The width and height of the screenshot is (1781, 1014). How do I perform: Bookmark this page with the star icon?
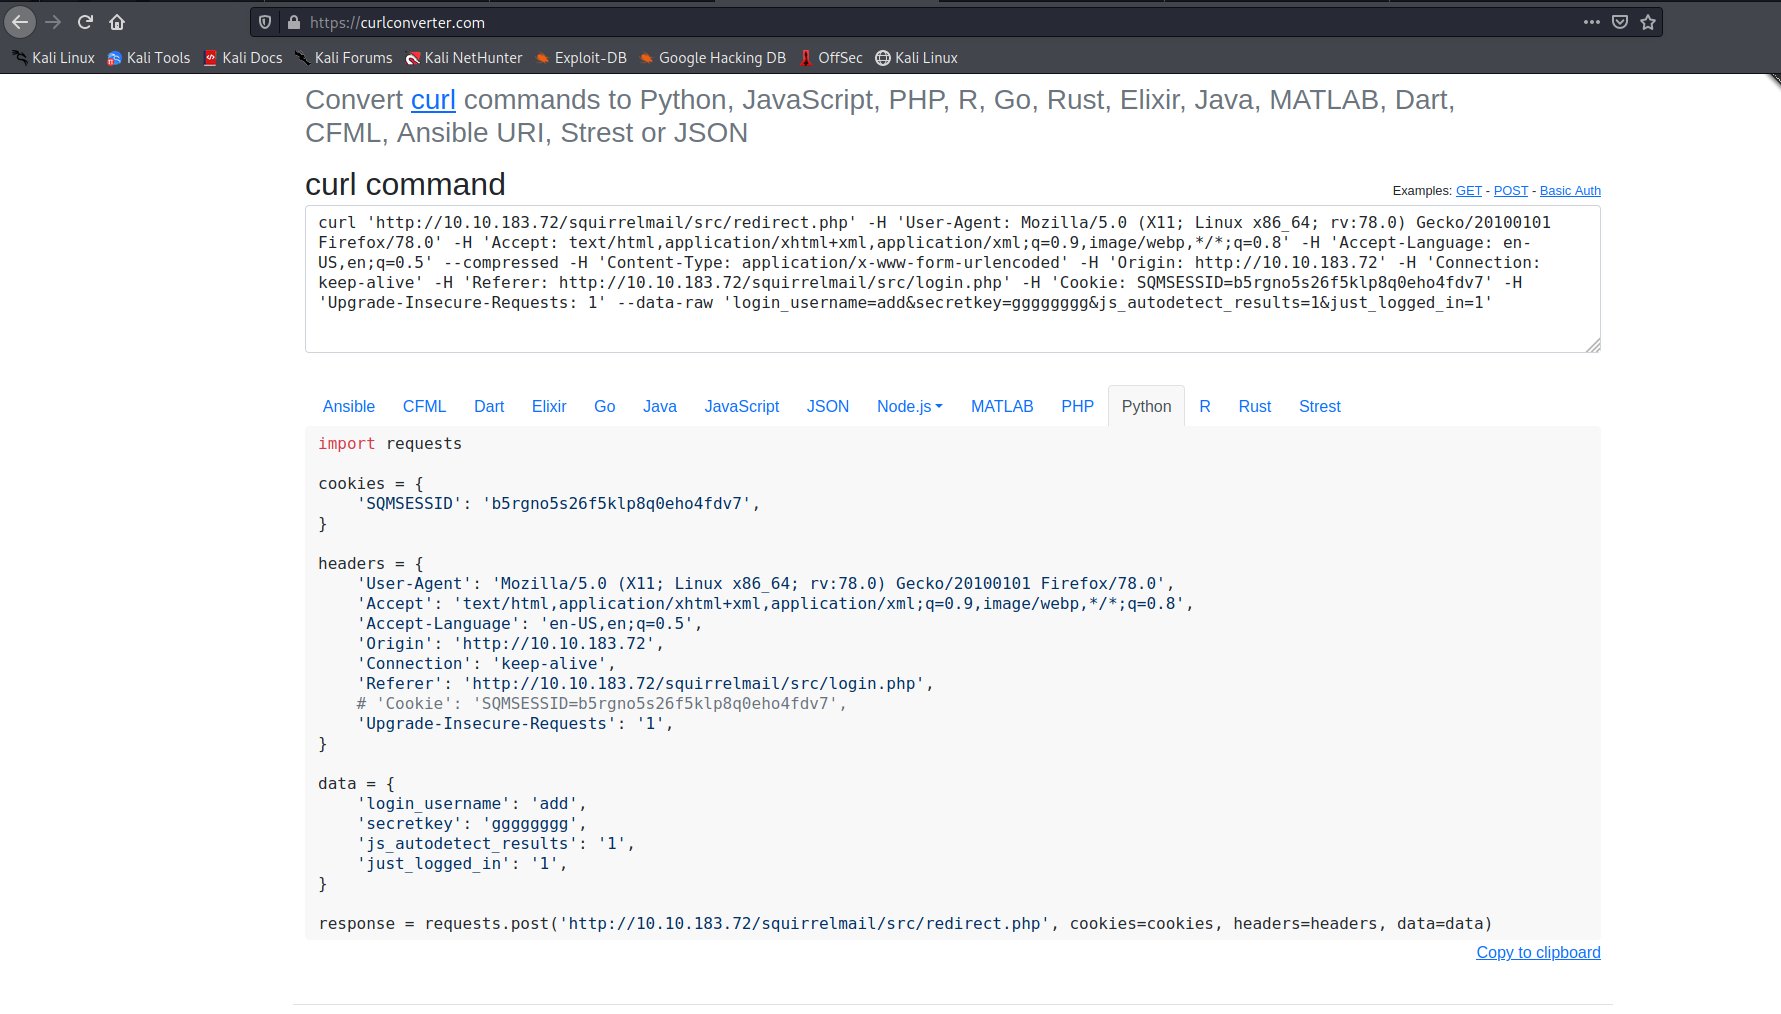coord(1648,22)
